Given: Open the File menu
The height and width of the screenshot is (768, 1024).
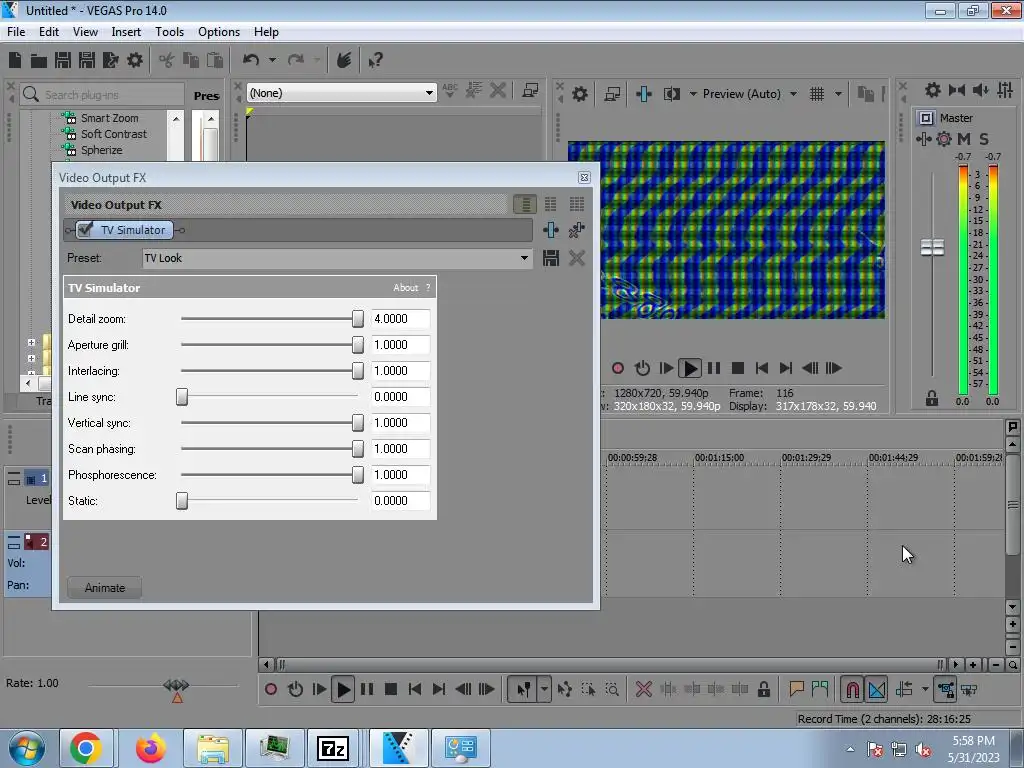Looking at the screenshot, I should point(16,32).
